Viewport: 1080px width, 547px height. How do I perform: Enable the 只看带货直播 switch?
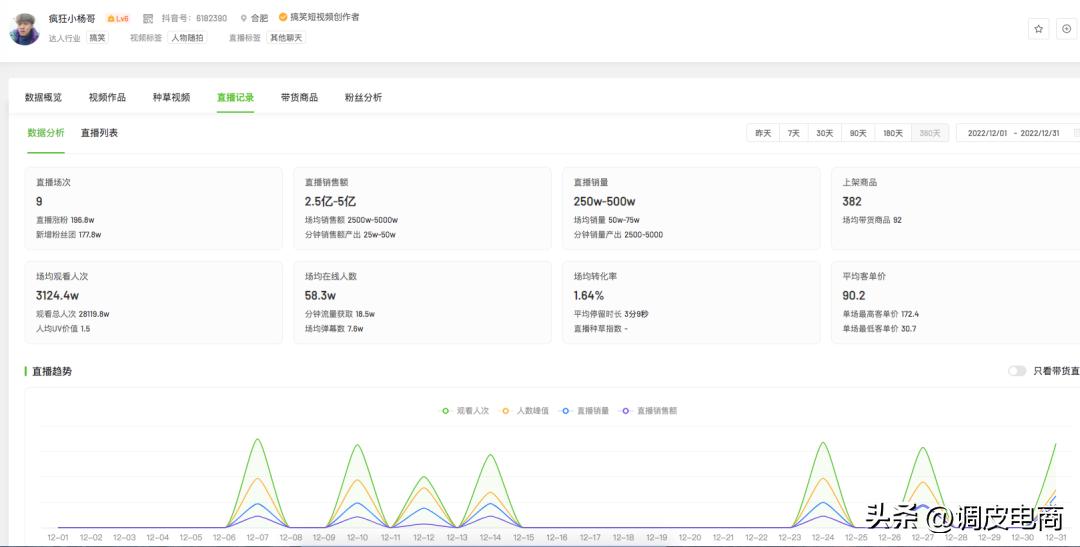pyautogui.click(x=1017, y=371)
